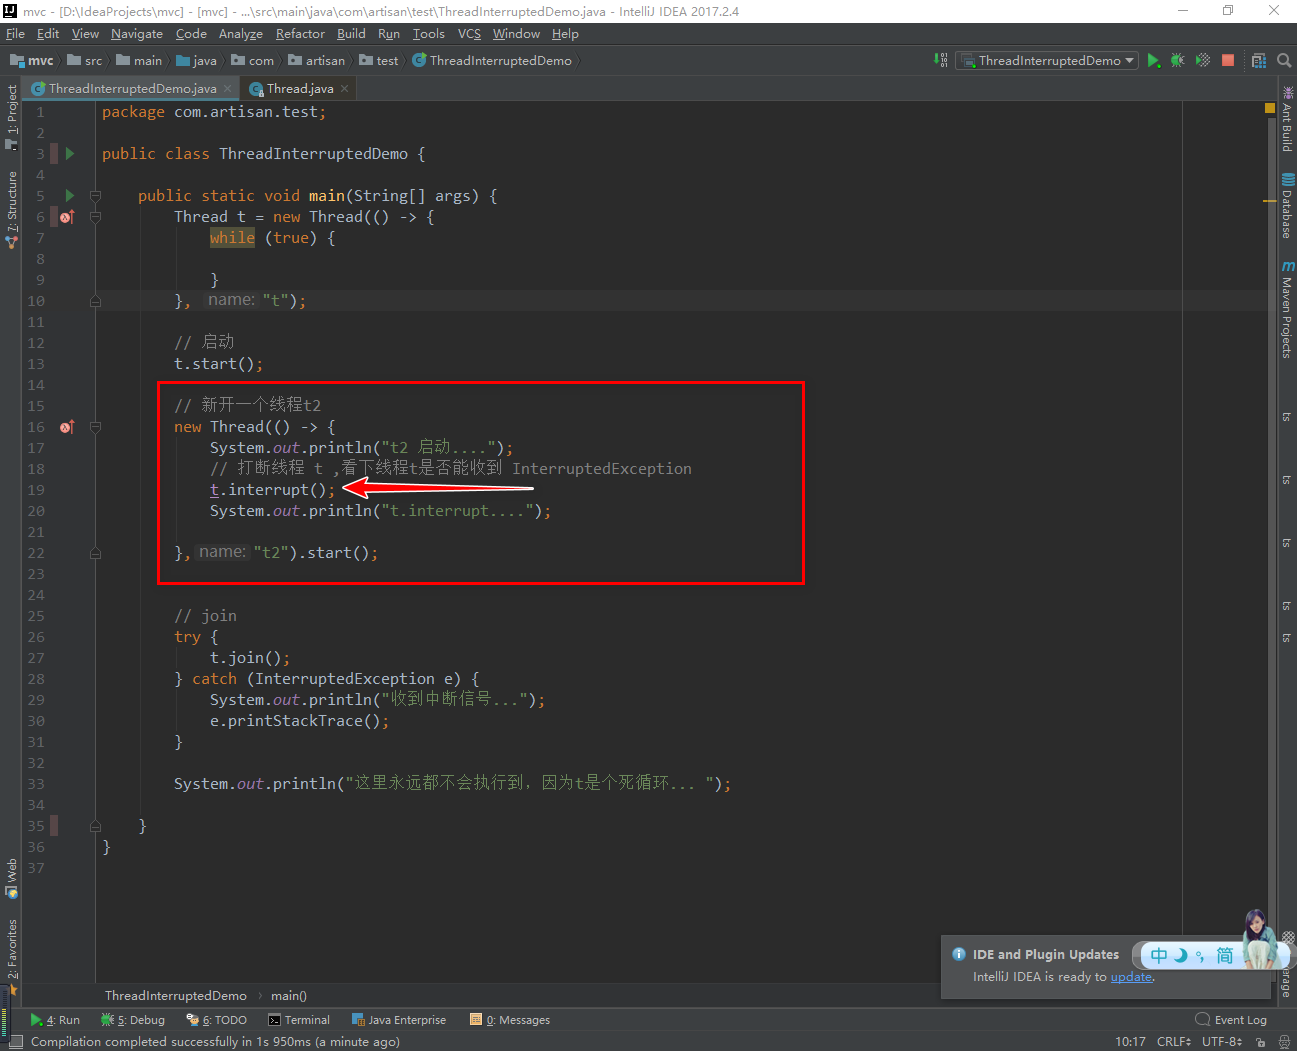Collapse the main method fold marker
Viewport: 1297px width, 1051px height.
pyautogui.click(x=95, y=196)
